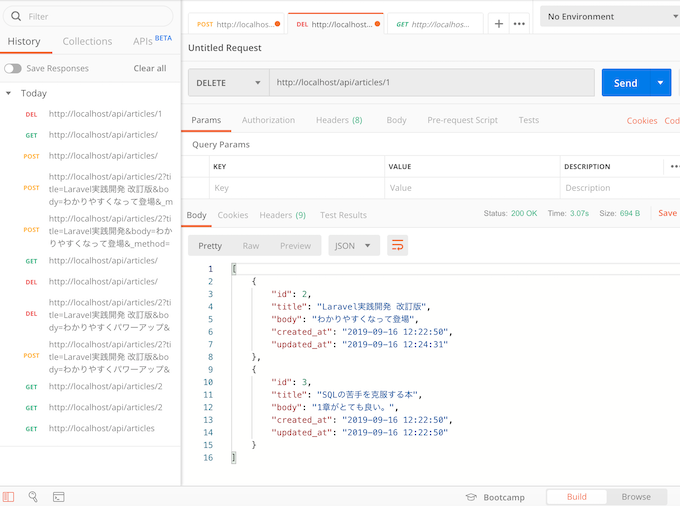This screenshot has height=506, width=680.
Task: Open the No Environment dropdown
Action: (x=610, y=16)
